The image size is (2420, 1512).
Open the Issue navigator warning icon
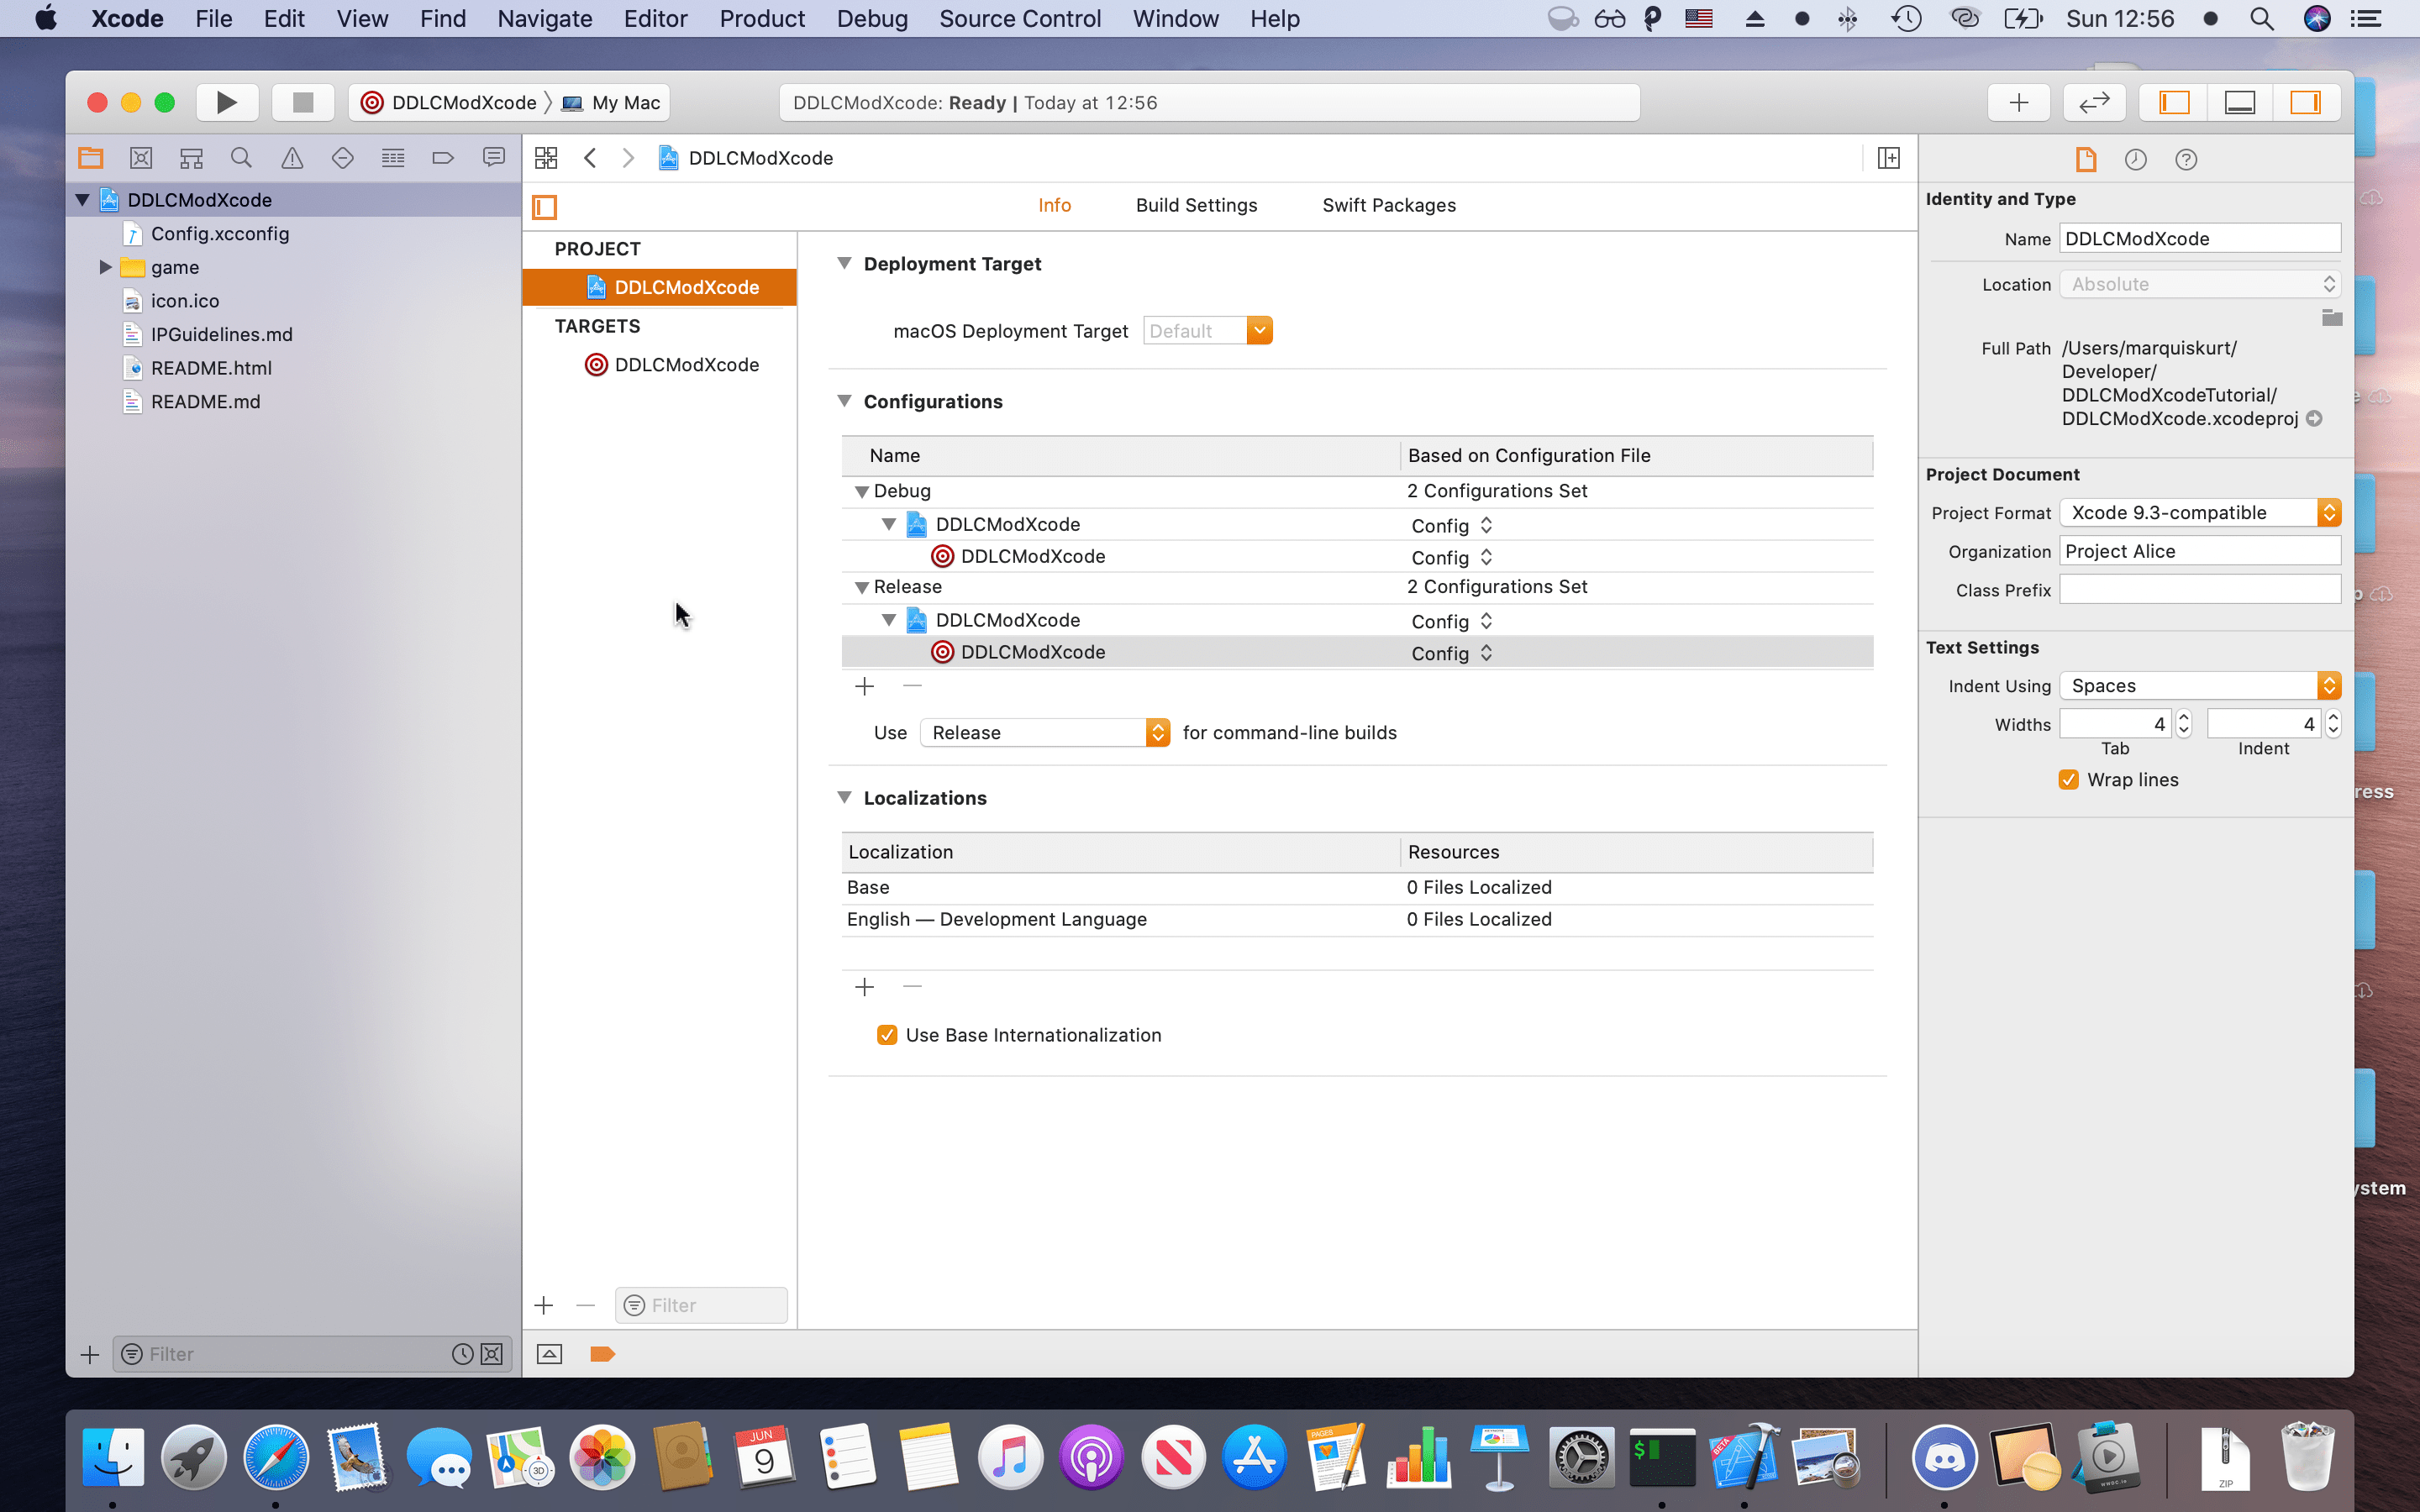point(292,158)
